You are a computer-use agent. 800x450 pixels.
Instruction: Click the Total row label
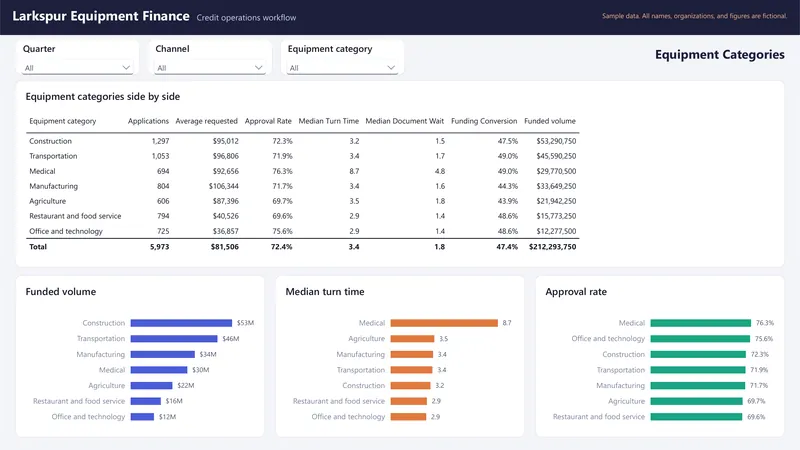pos(38,246)
